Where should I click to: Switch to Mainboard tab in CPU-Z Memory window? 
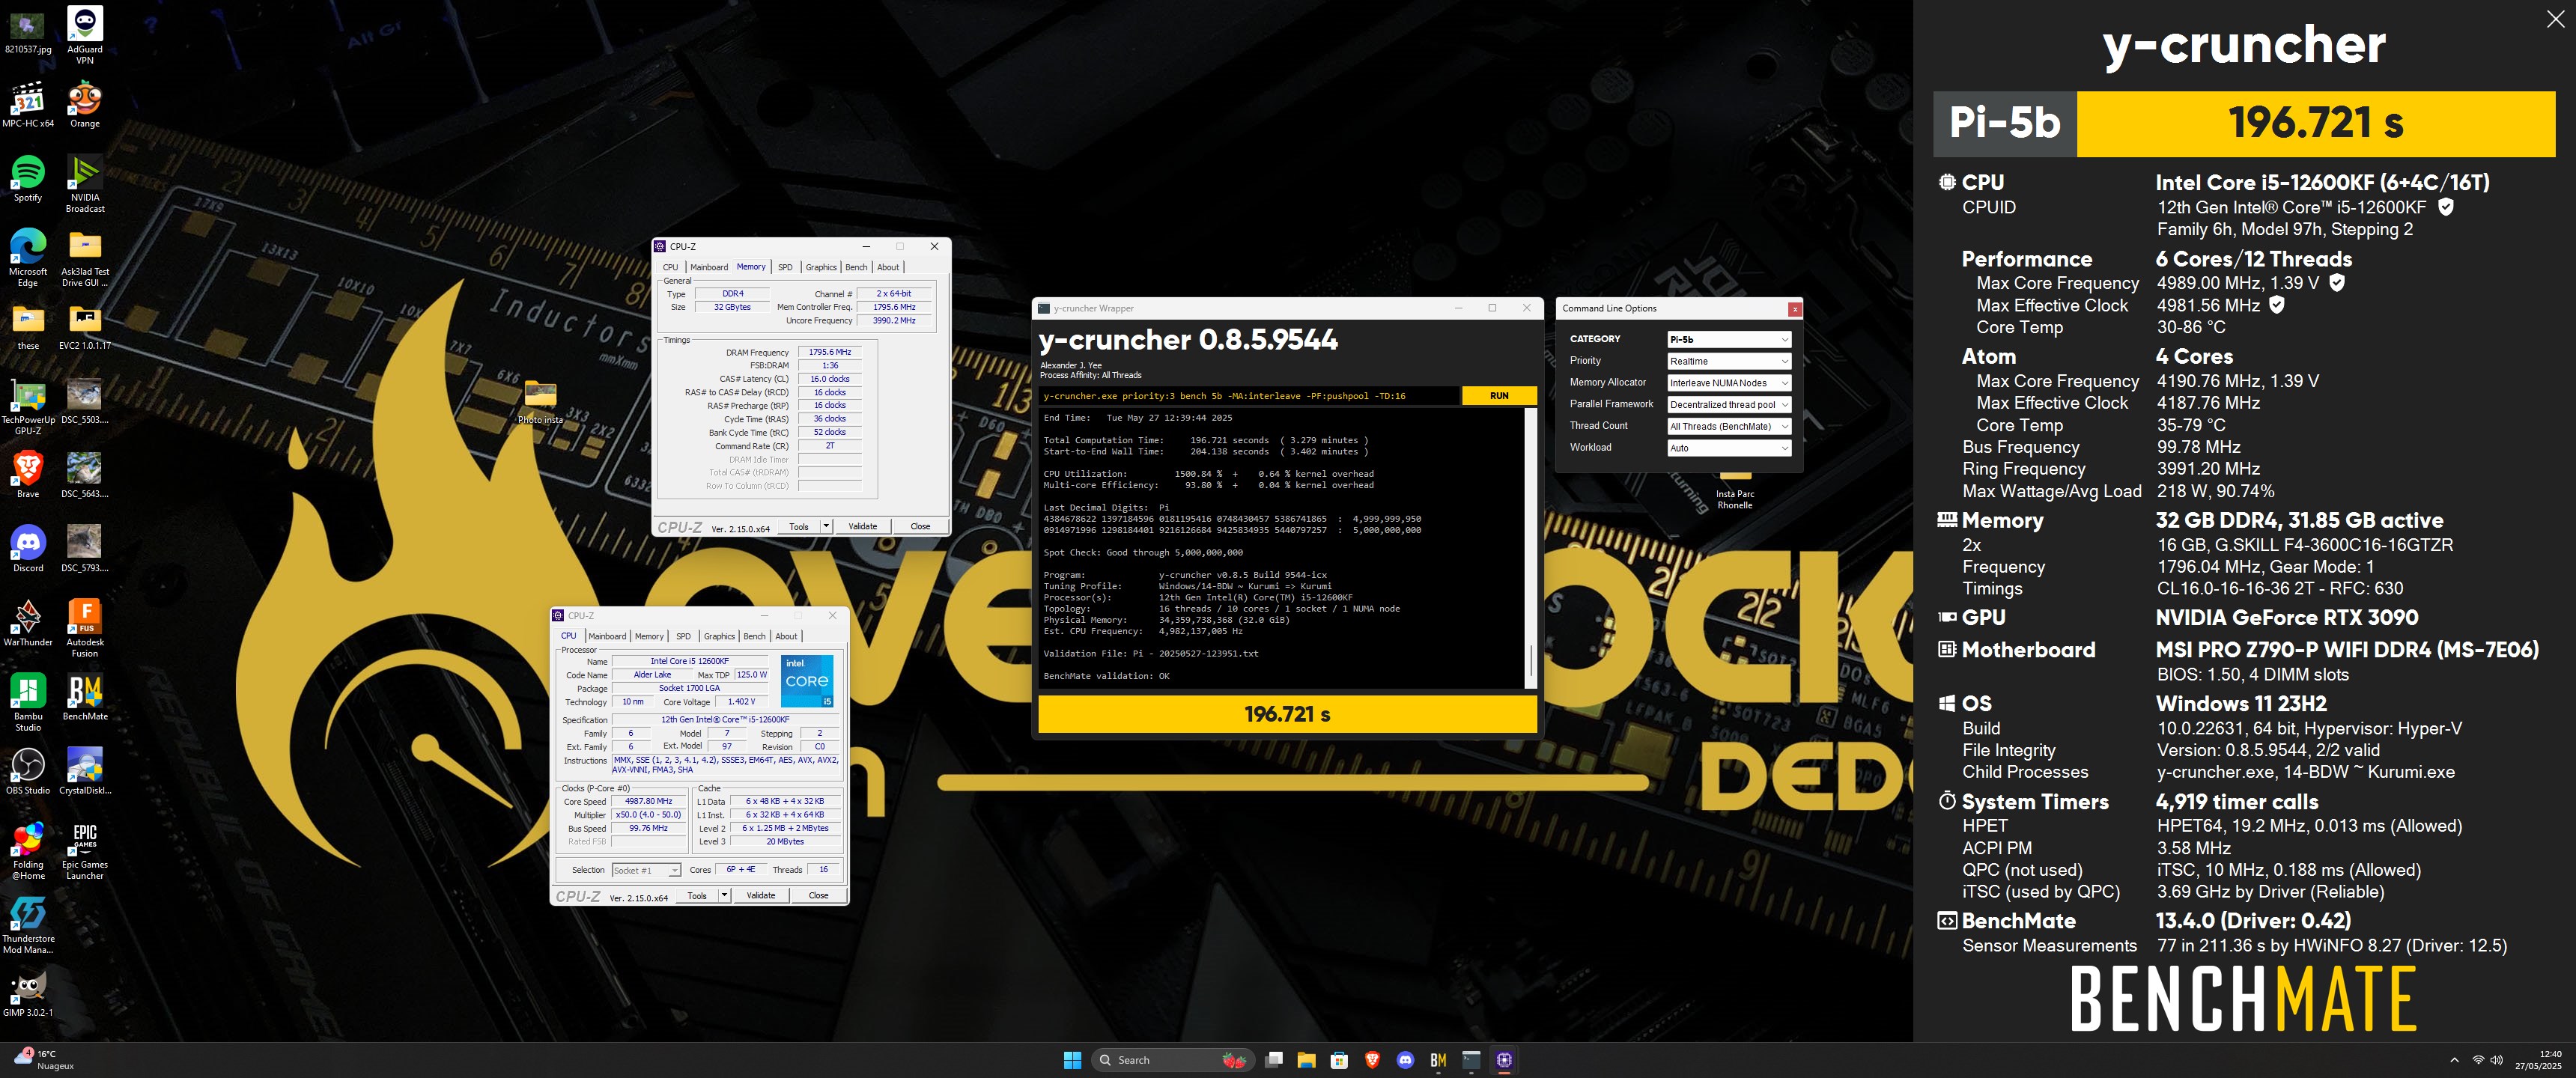coord(709,267)
